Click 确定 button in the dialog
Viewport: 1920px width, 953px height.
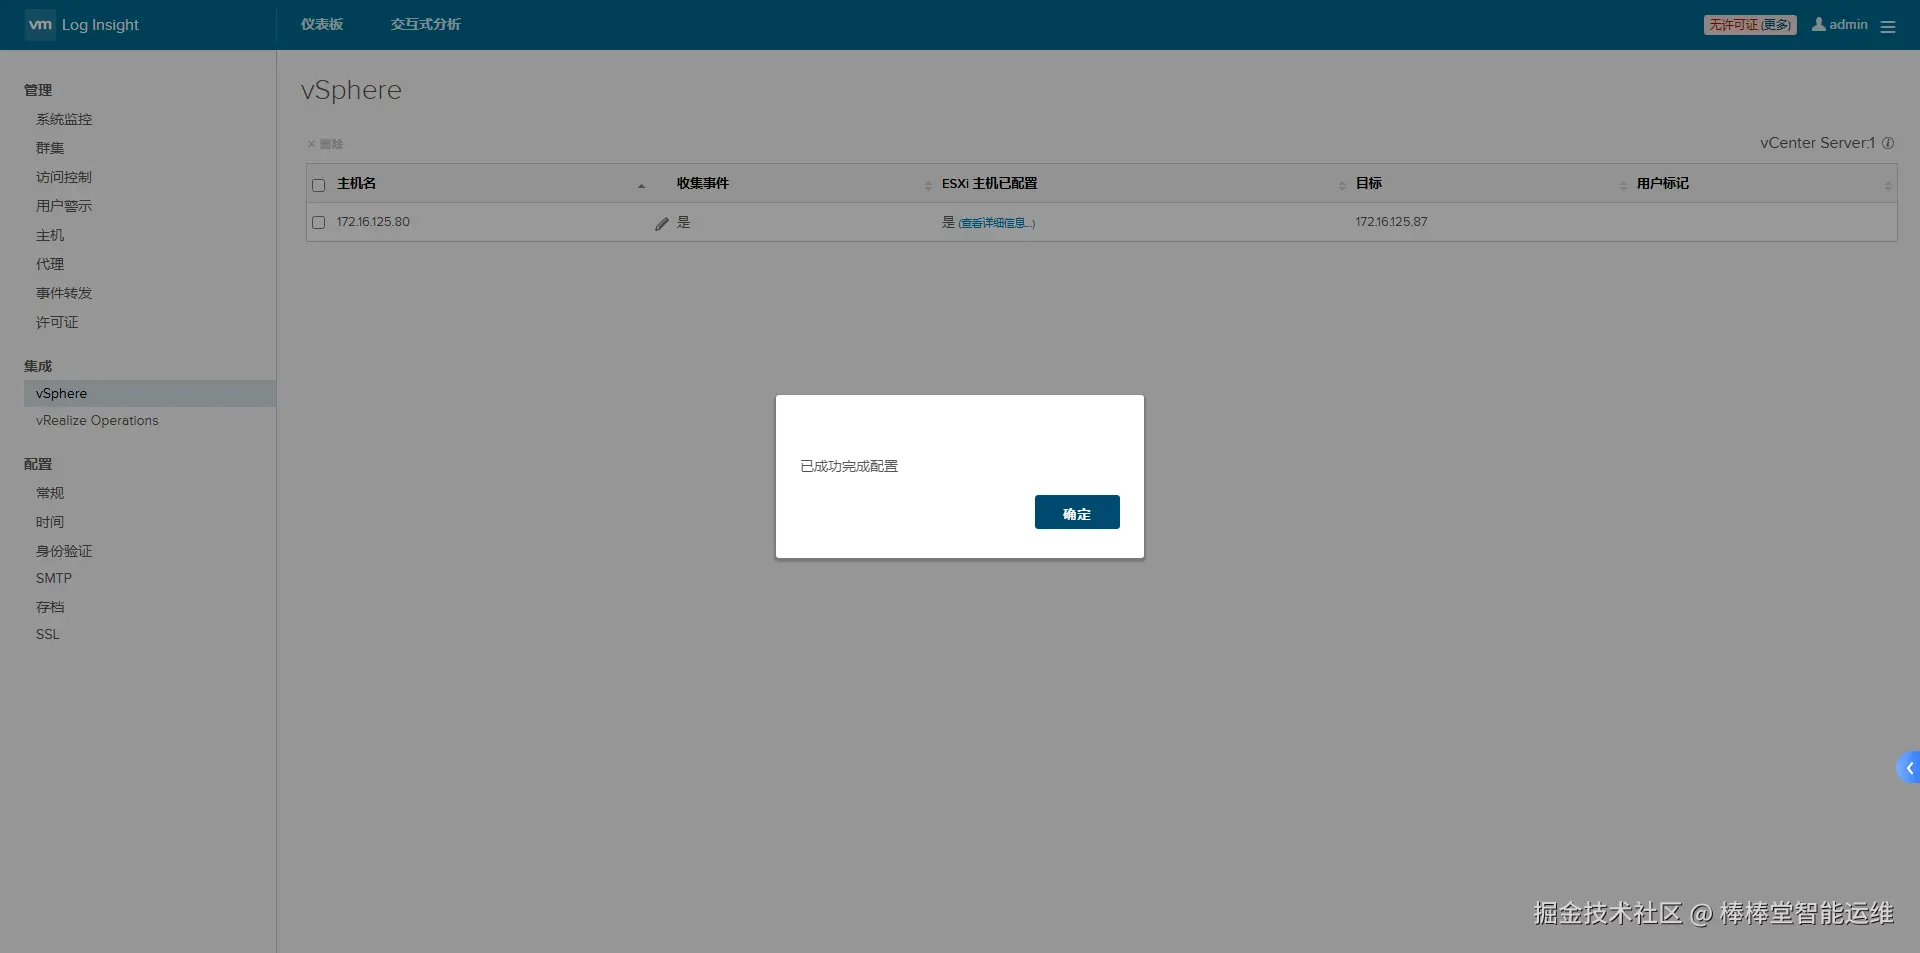coord(1077,512)
